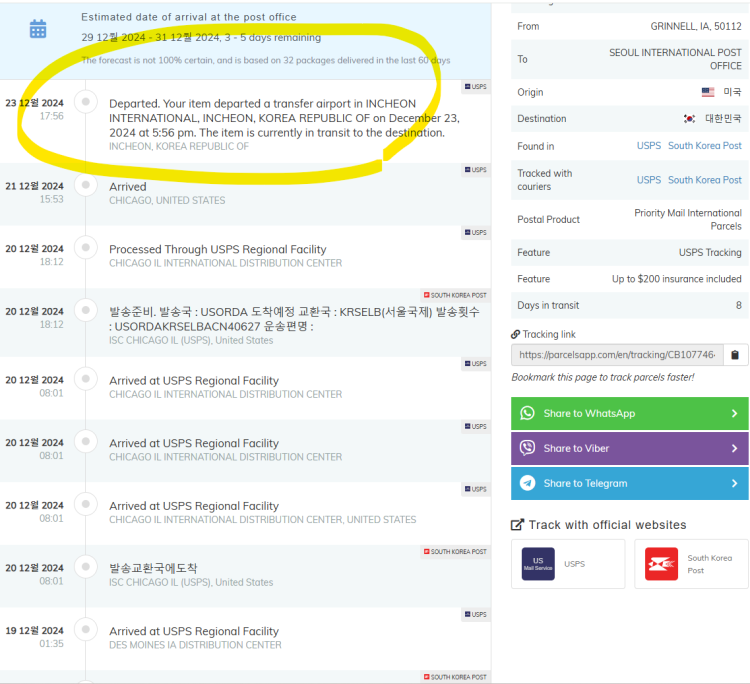The image size is (750, 684).
Task: Click the chevron arrow on Share to Telegram
Action: click(x=734, y=483)
